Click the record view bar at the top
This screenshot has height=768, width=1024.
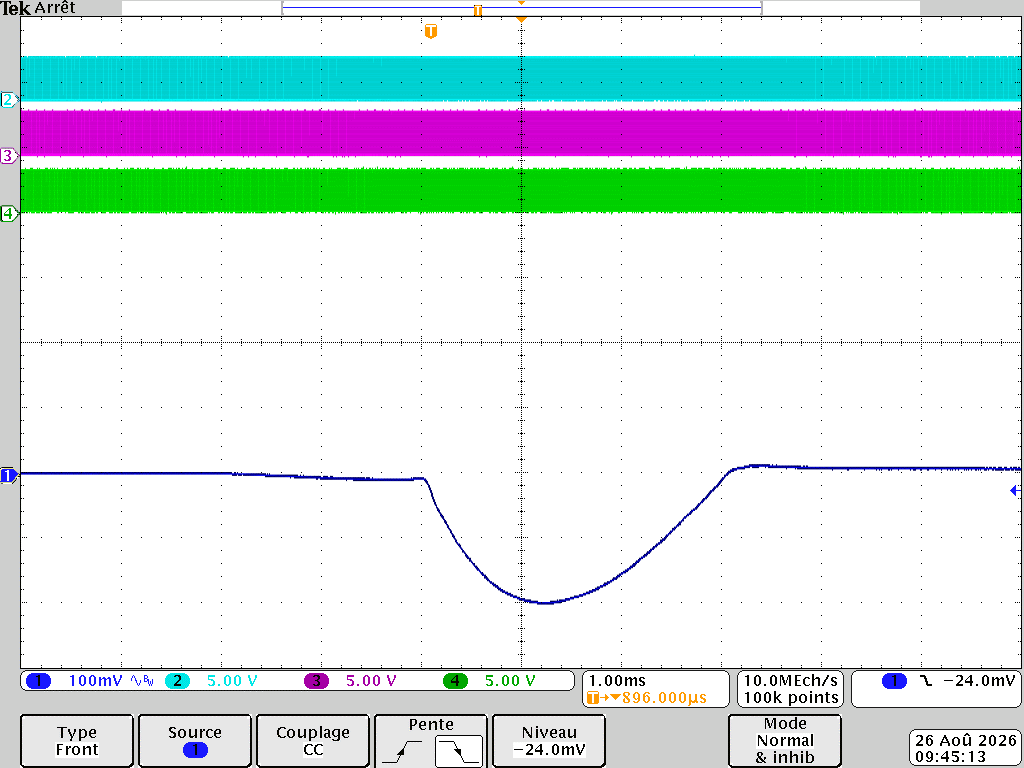coord(521,8)
